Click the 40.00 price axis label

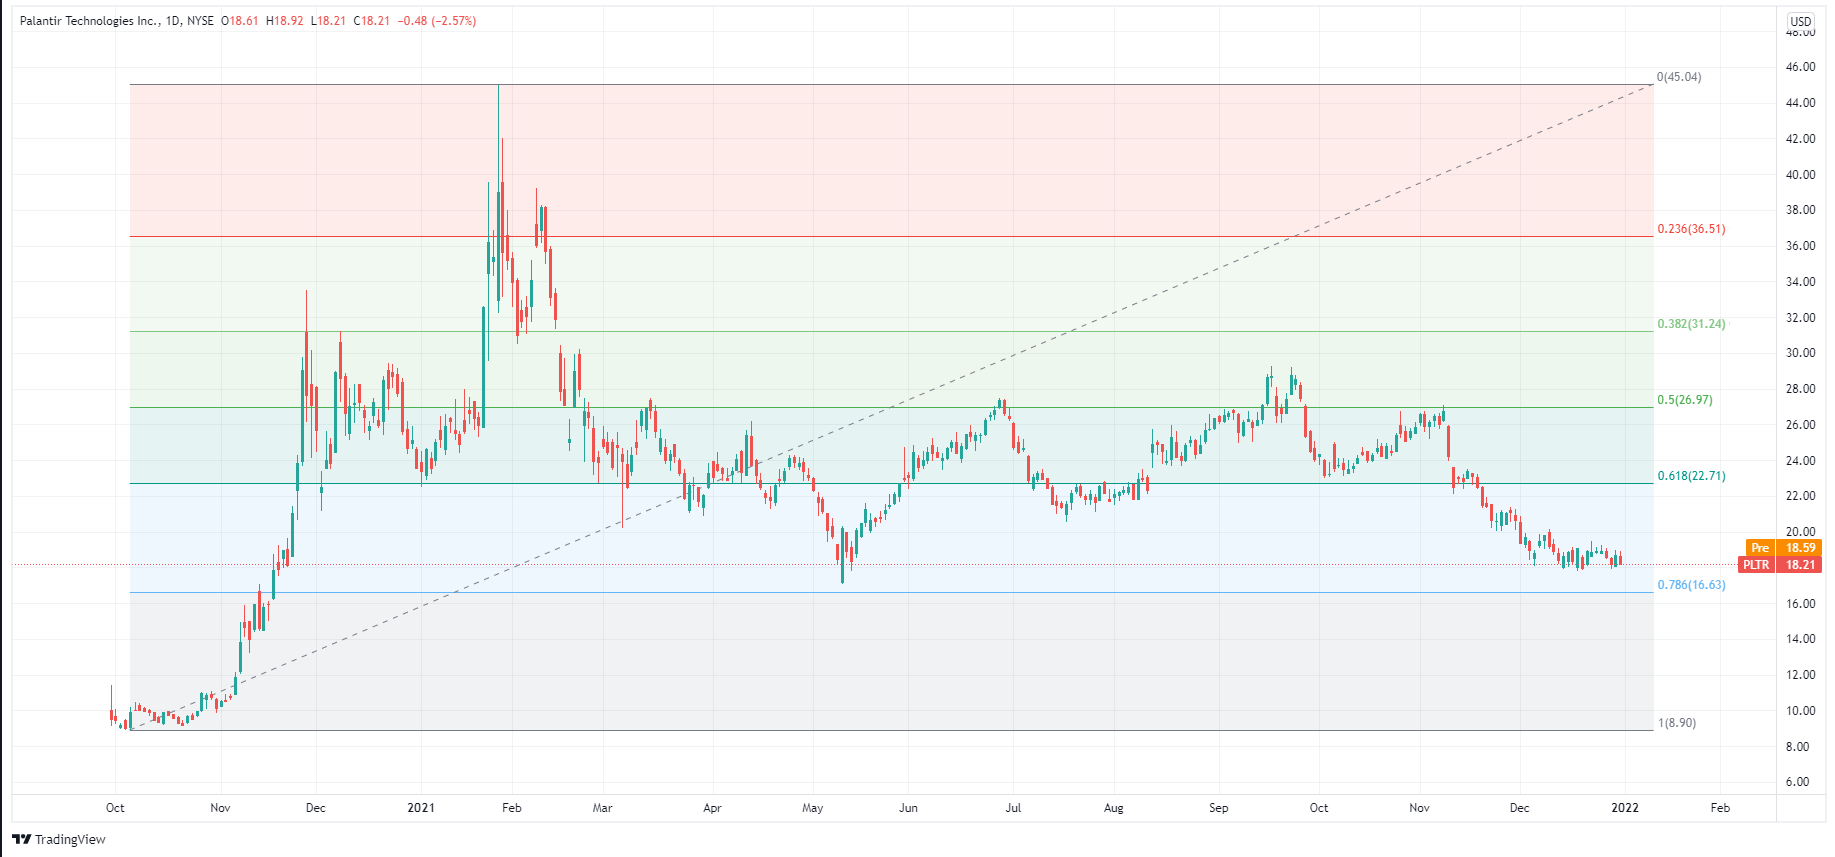coord(1800,175)
